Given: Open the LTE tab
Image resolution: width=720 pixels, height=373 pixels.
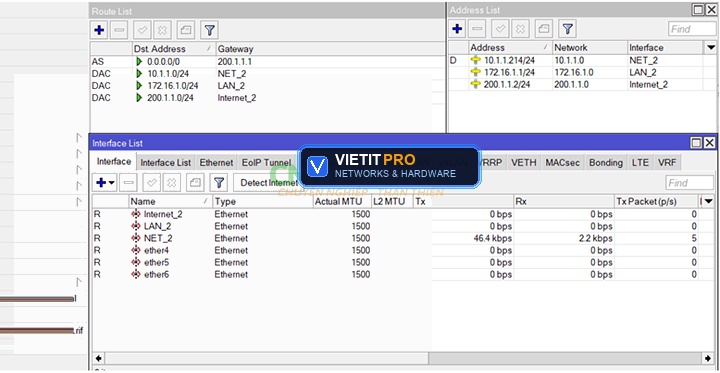Looking at the screenshot, I should (640, 163).
